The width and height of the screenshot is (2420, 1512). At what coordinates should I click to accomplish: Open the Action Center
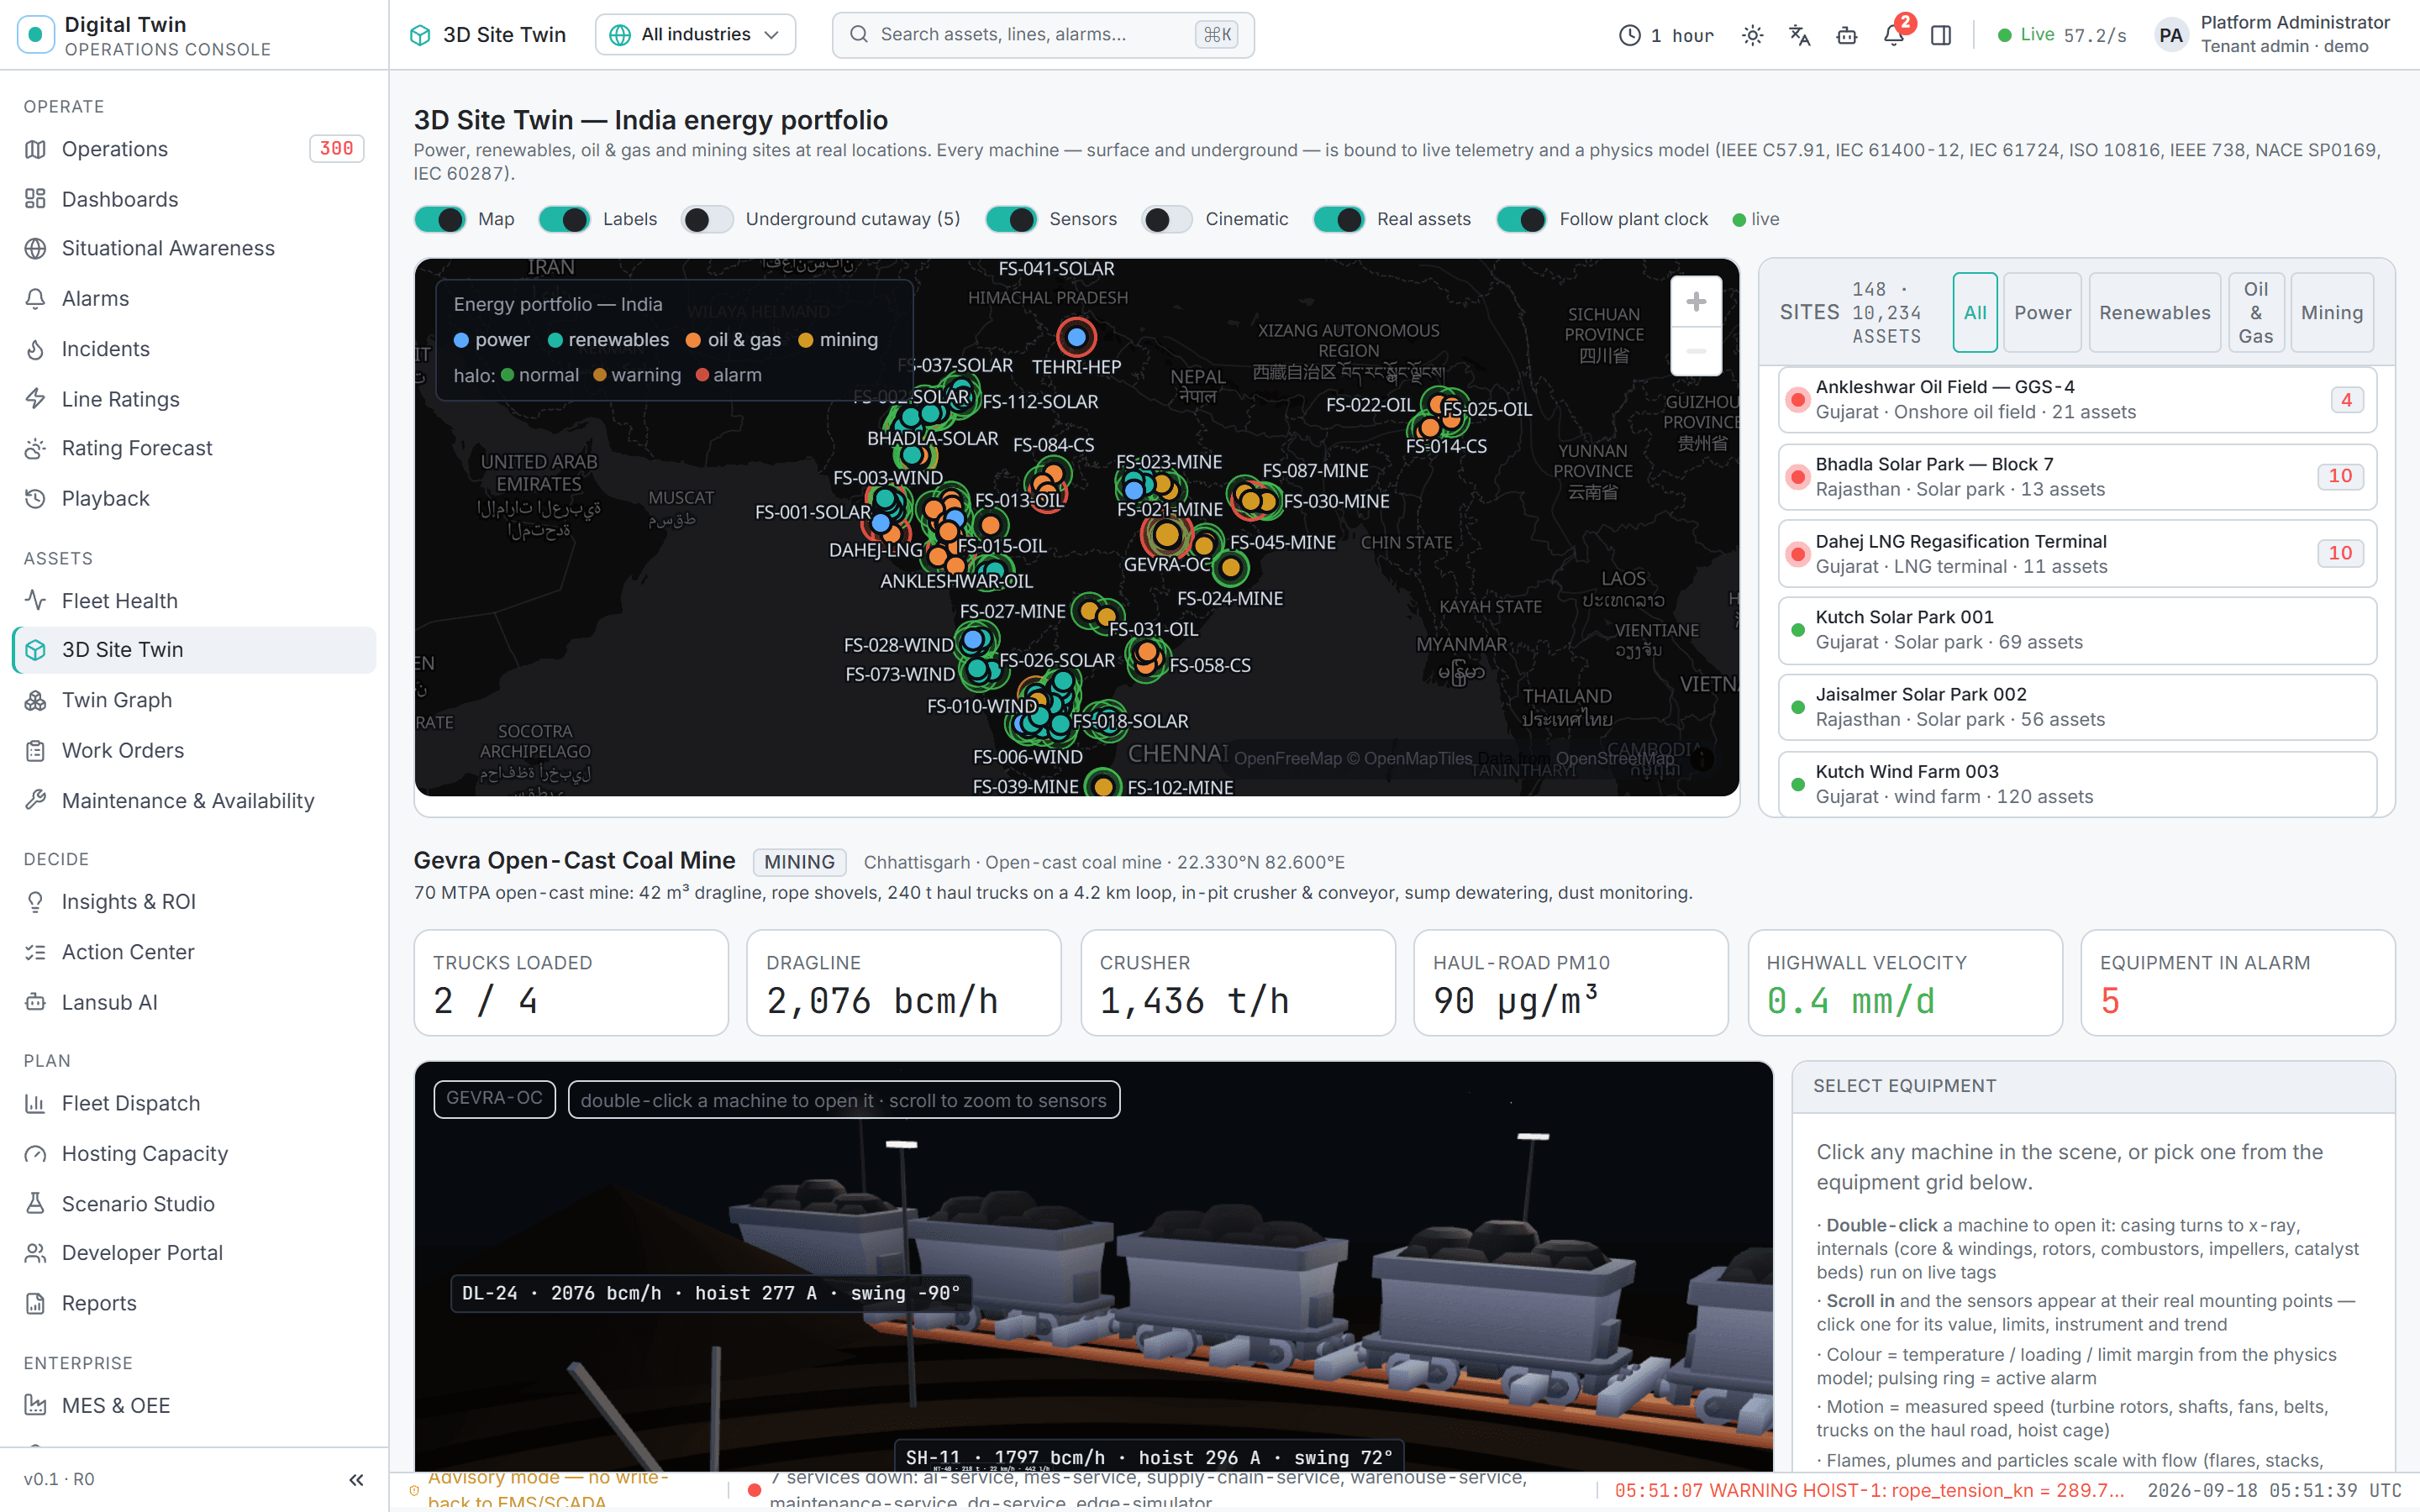(194, 952)
